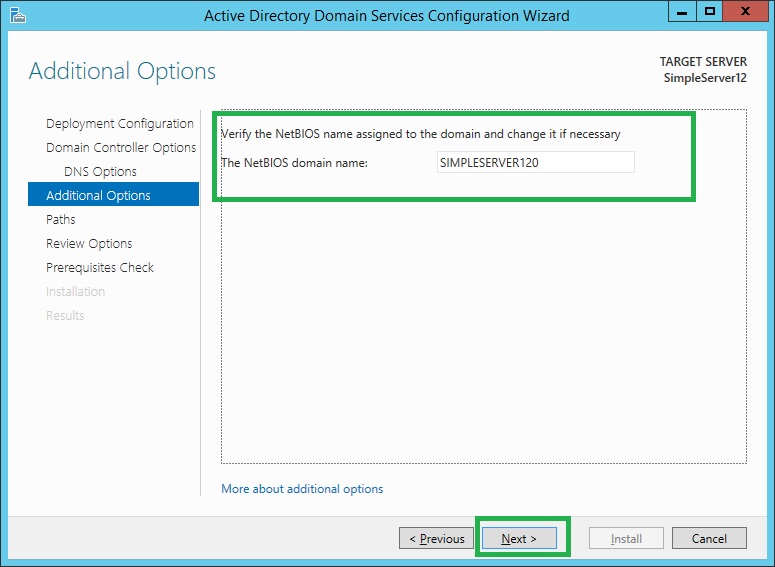Go to Domain Controller Options step
775x567 pixels.
[121, 147]
